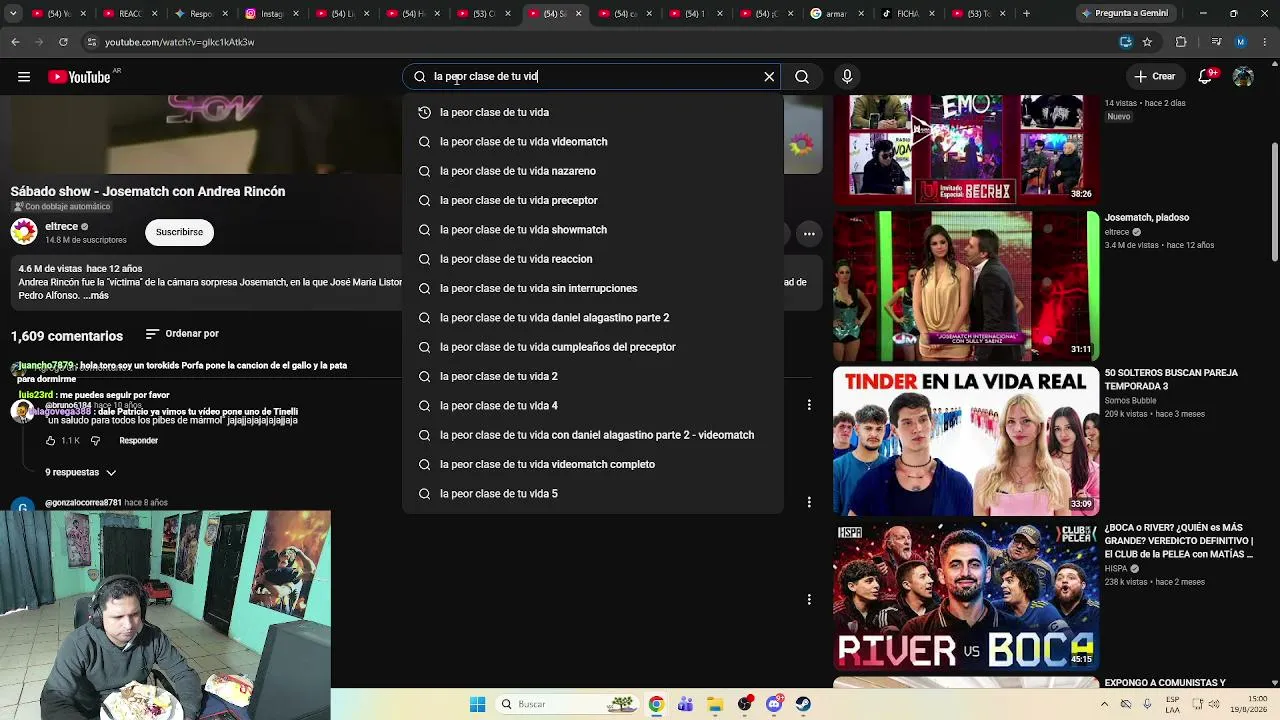Open the tab search dropdown arrow
The width and height of the screenshot is (1280, 720).
13,14
